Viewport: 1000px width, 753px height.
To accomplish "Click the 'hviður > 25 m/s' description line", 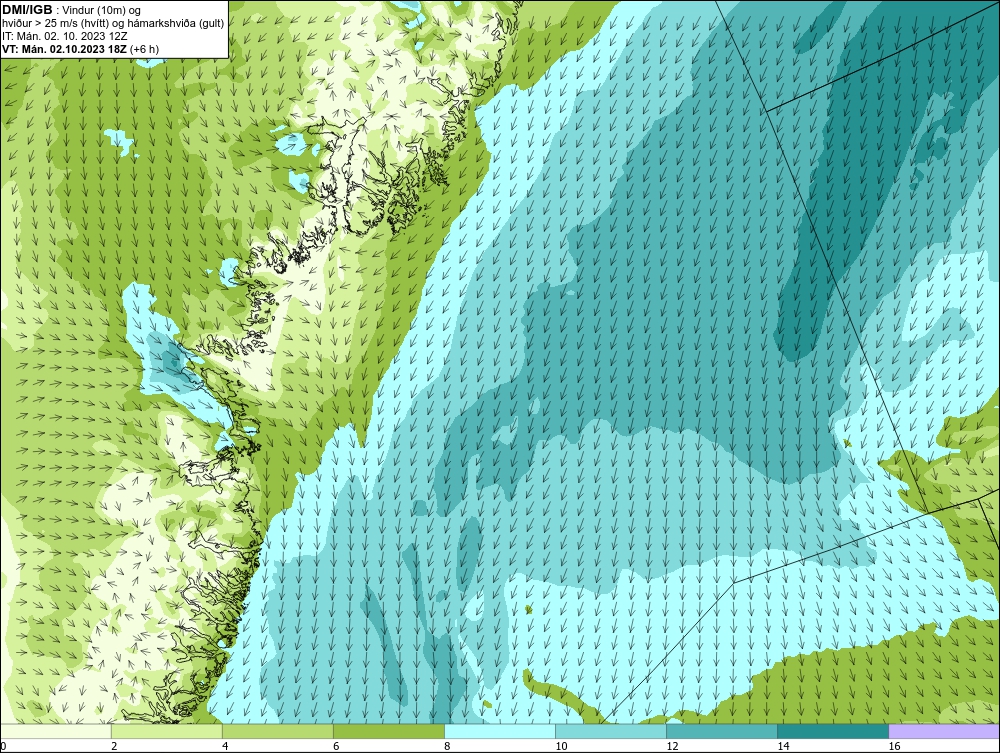I will [113, 24].
